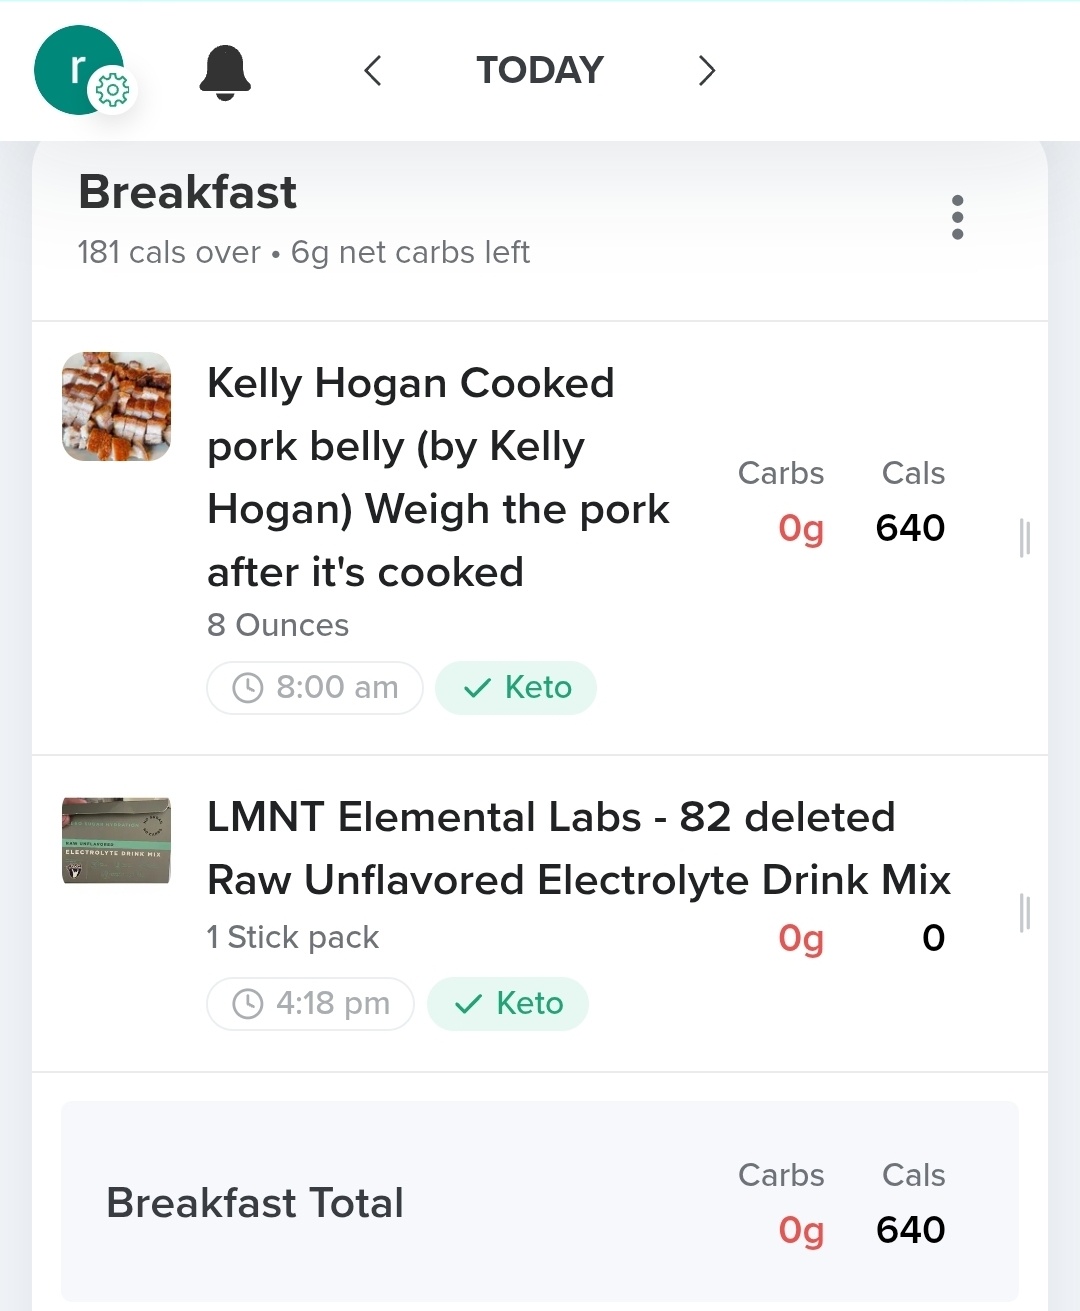Toggle the Keto tag on LMNT drink mix

[508, 1004]
